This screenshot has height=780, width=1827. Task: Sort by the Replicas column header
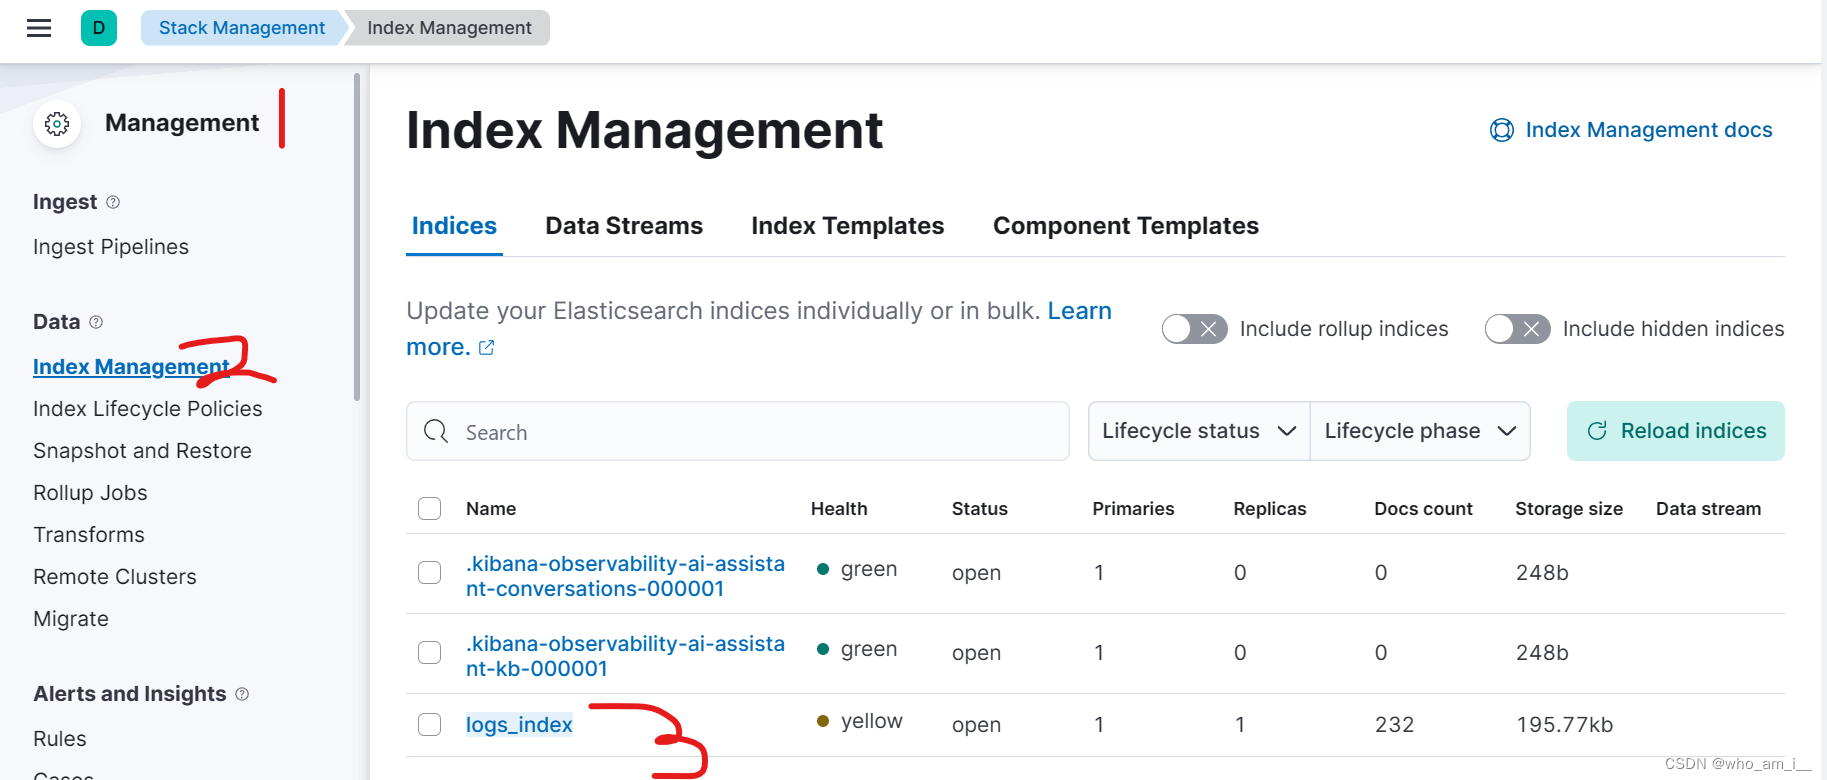[1270, 509]
